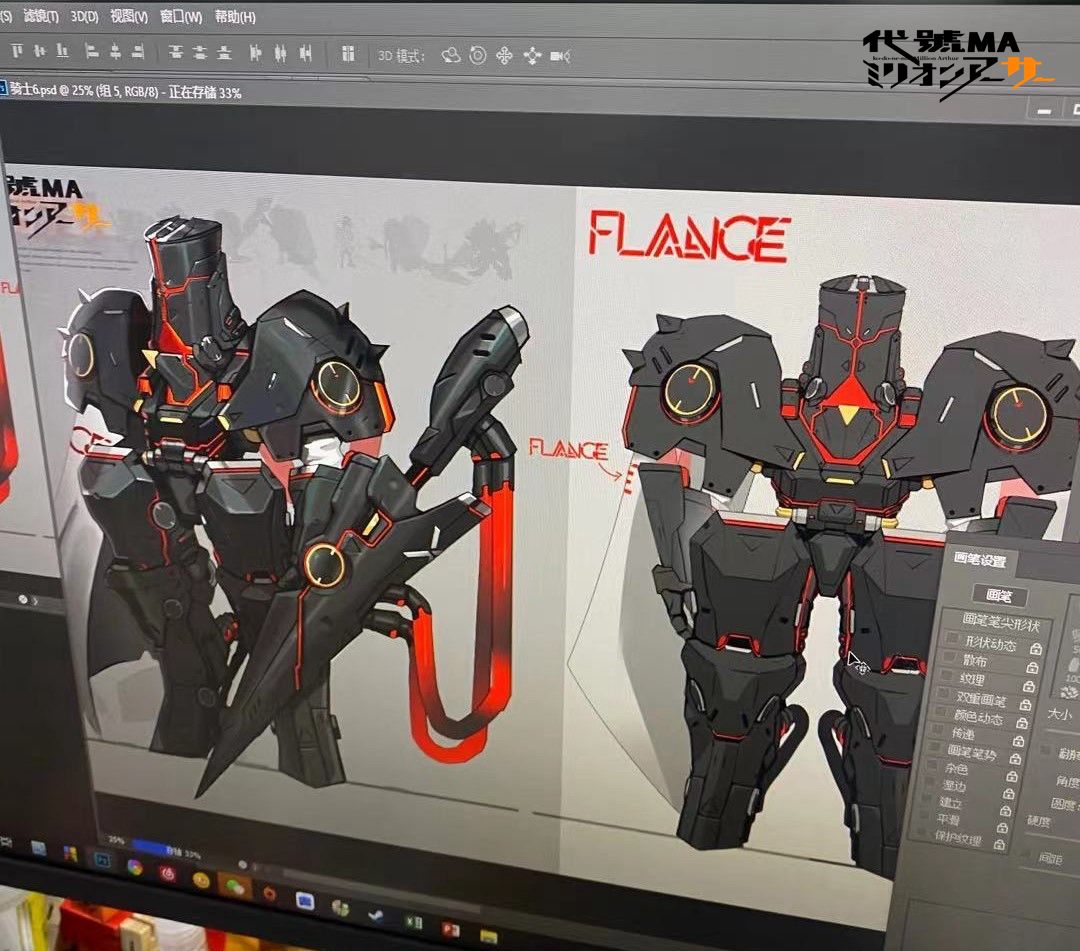
Task: Select the 3D pan mode icon
Action: (x=504, y=56)
